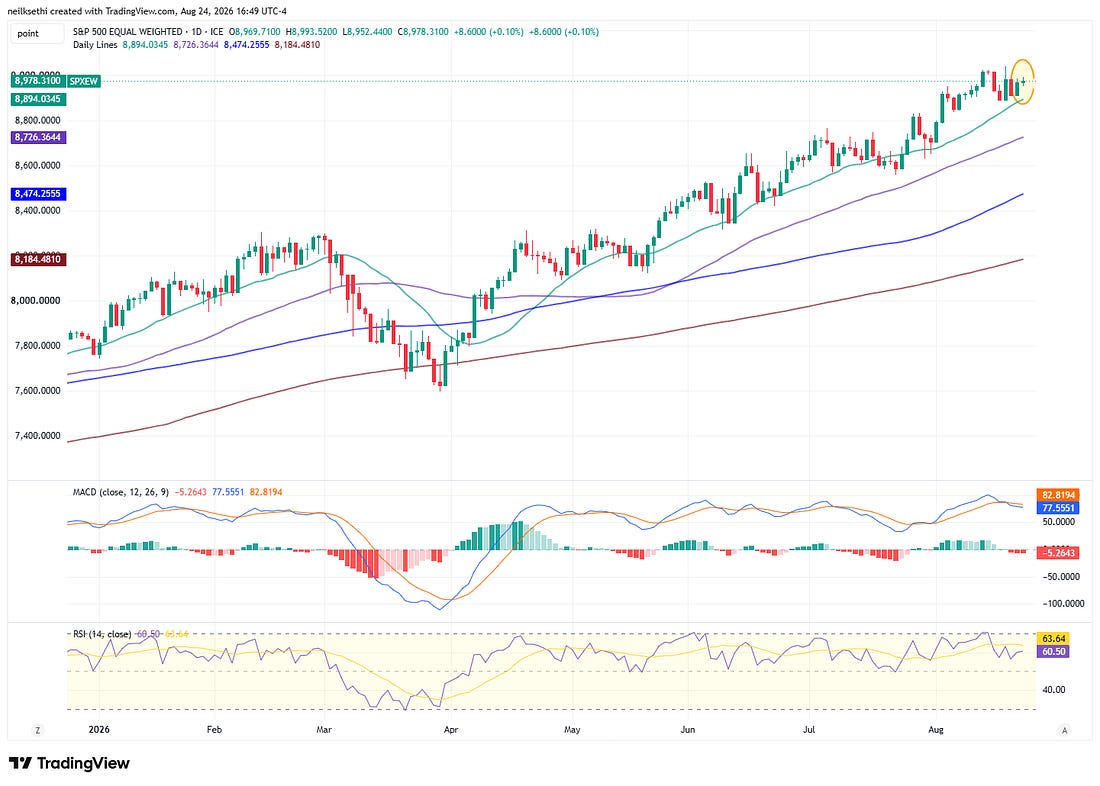
Task: Open the Daily Lines indicator legend
Action: click(x=95, y=45)
